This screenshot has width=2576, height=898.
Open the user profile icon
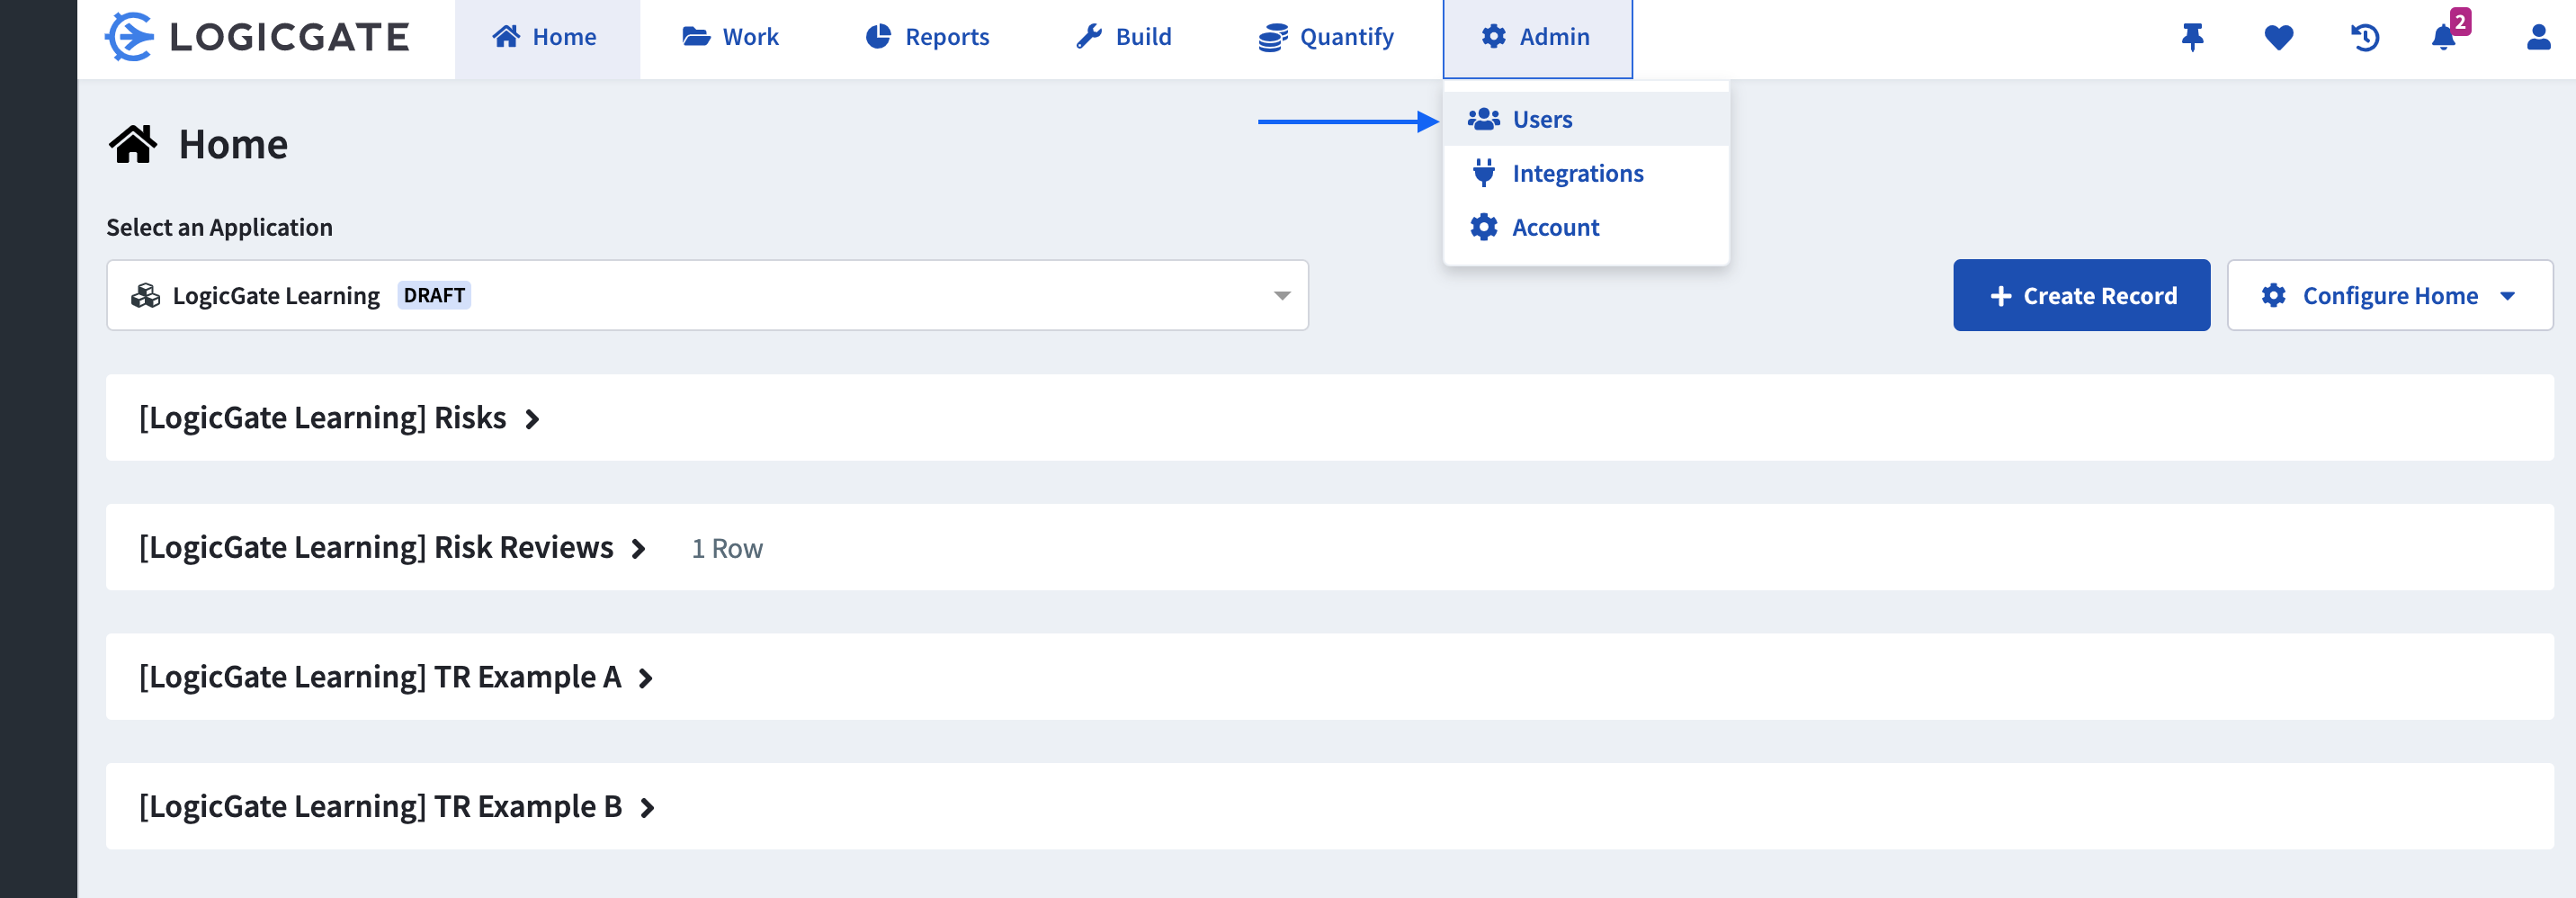2537,37
